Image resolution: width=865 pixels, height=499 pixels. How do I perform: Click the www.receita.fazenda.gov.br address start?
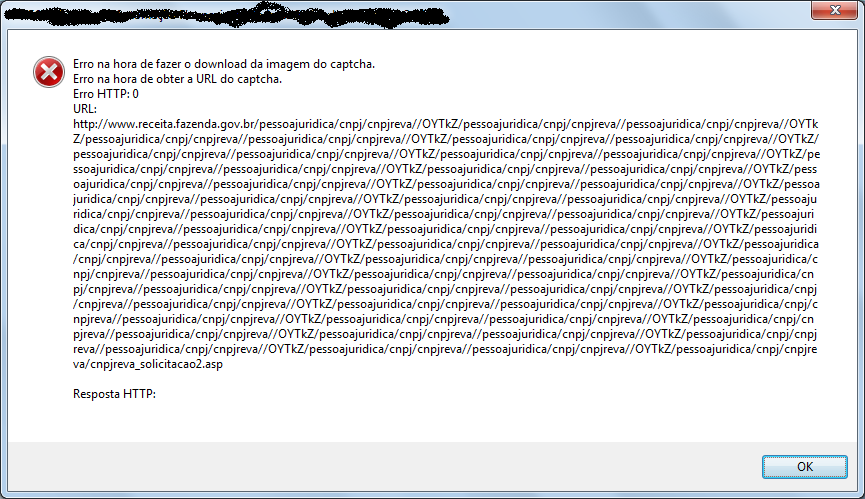pos(164,124)
